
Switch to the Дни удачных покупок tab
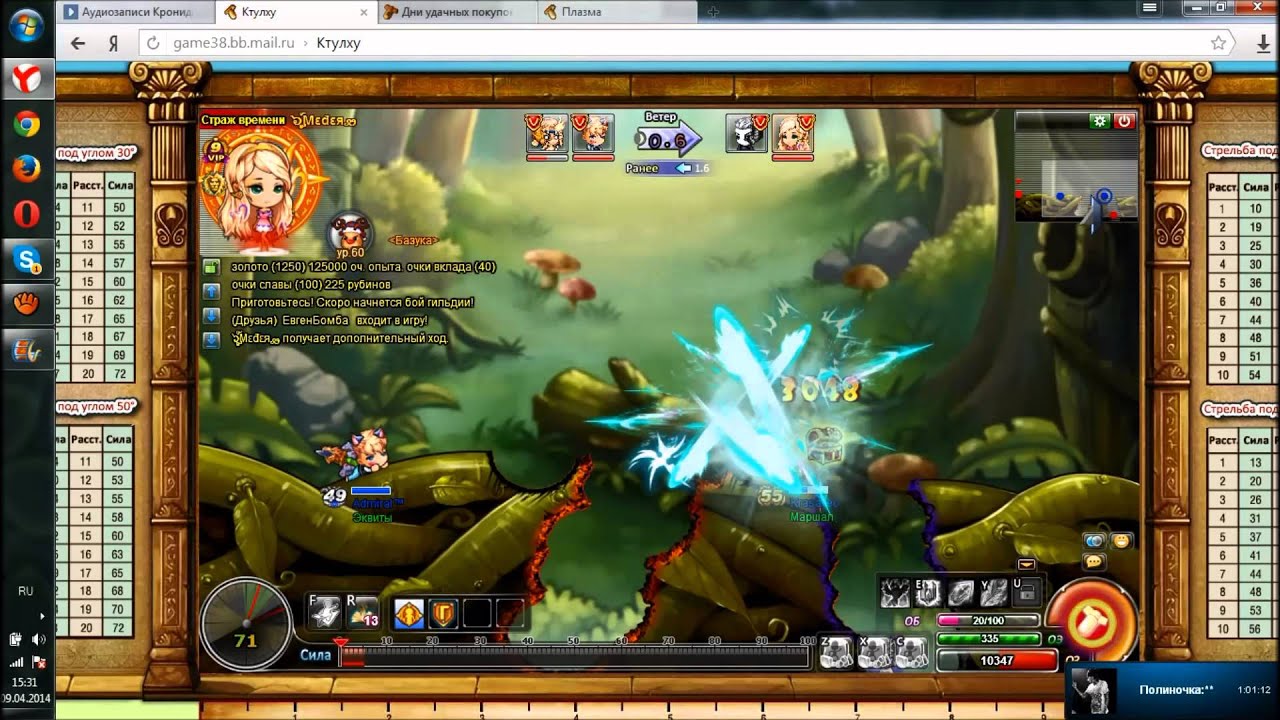coord(458,12)
